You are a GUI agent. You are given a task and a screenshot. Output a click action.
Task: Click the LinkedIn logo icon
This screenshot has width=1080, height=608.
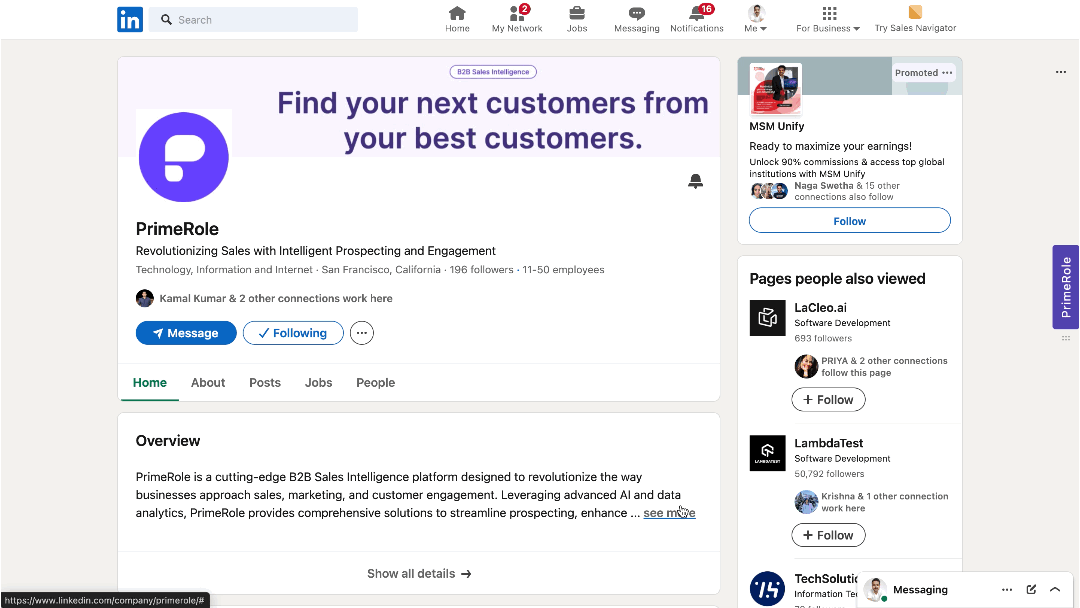130,19
